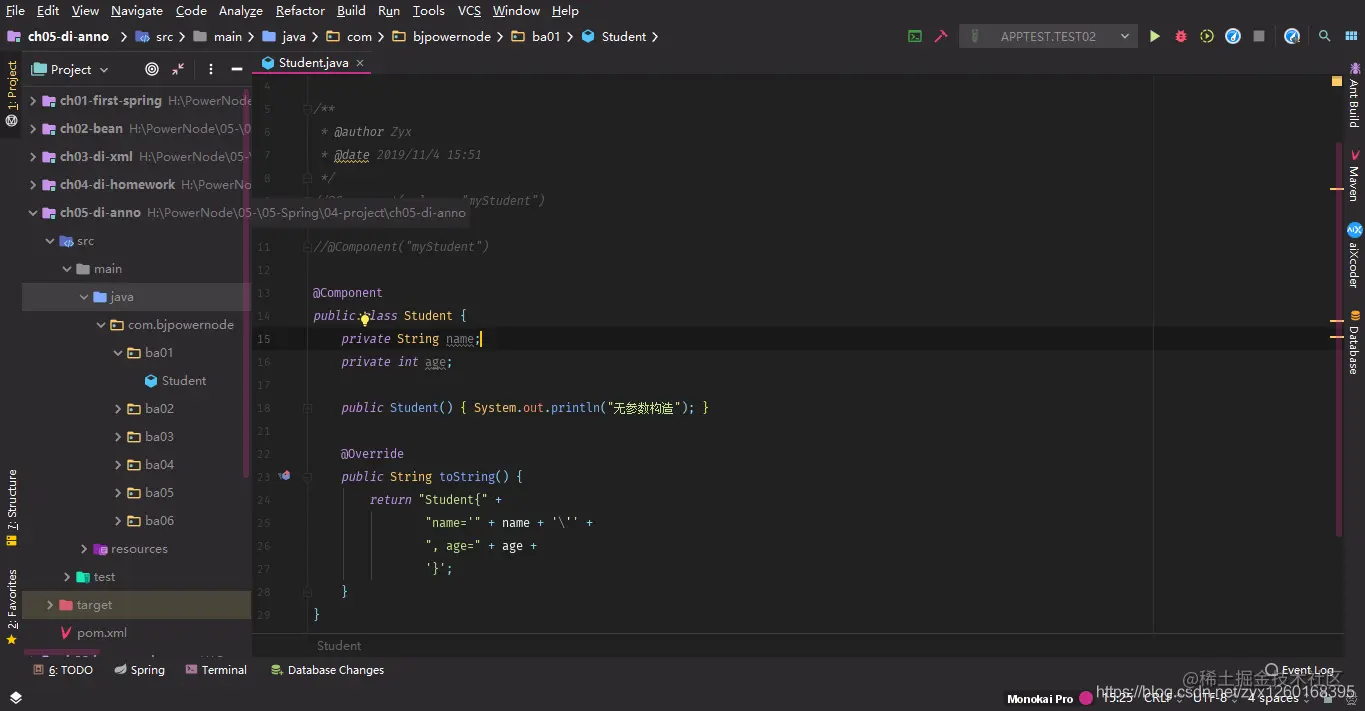Click the profiler run icon beside coverage
Image resolution: width=1365 pixels, height=711 pixels.
click(1233, 36)
